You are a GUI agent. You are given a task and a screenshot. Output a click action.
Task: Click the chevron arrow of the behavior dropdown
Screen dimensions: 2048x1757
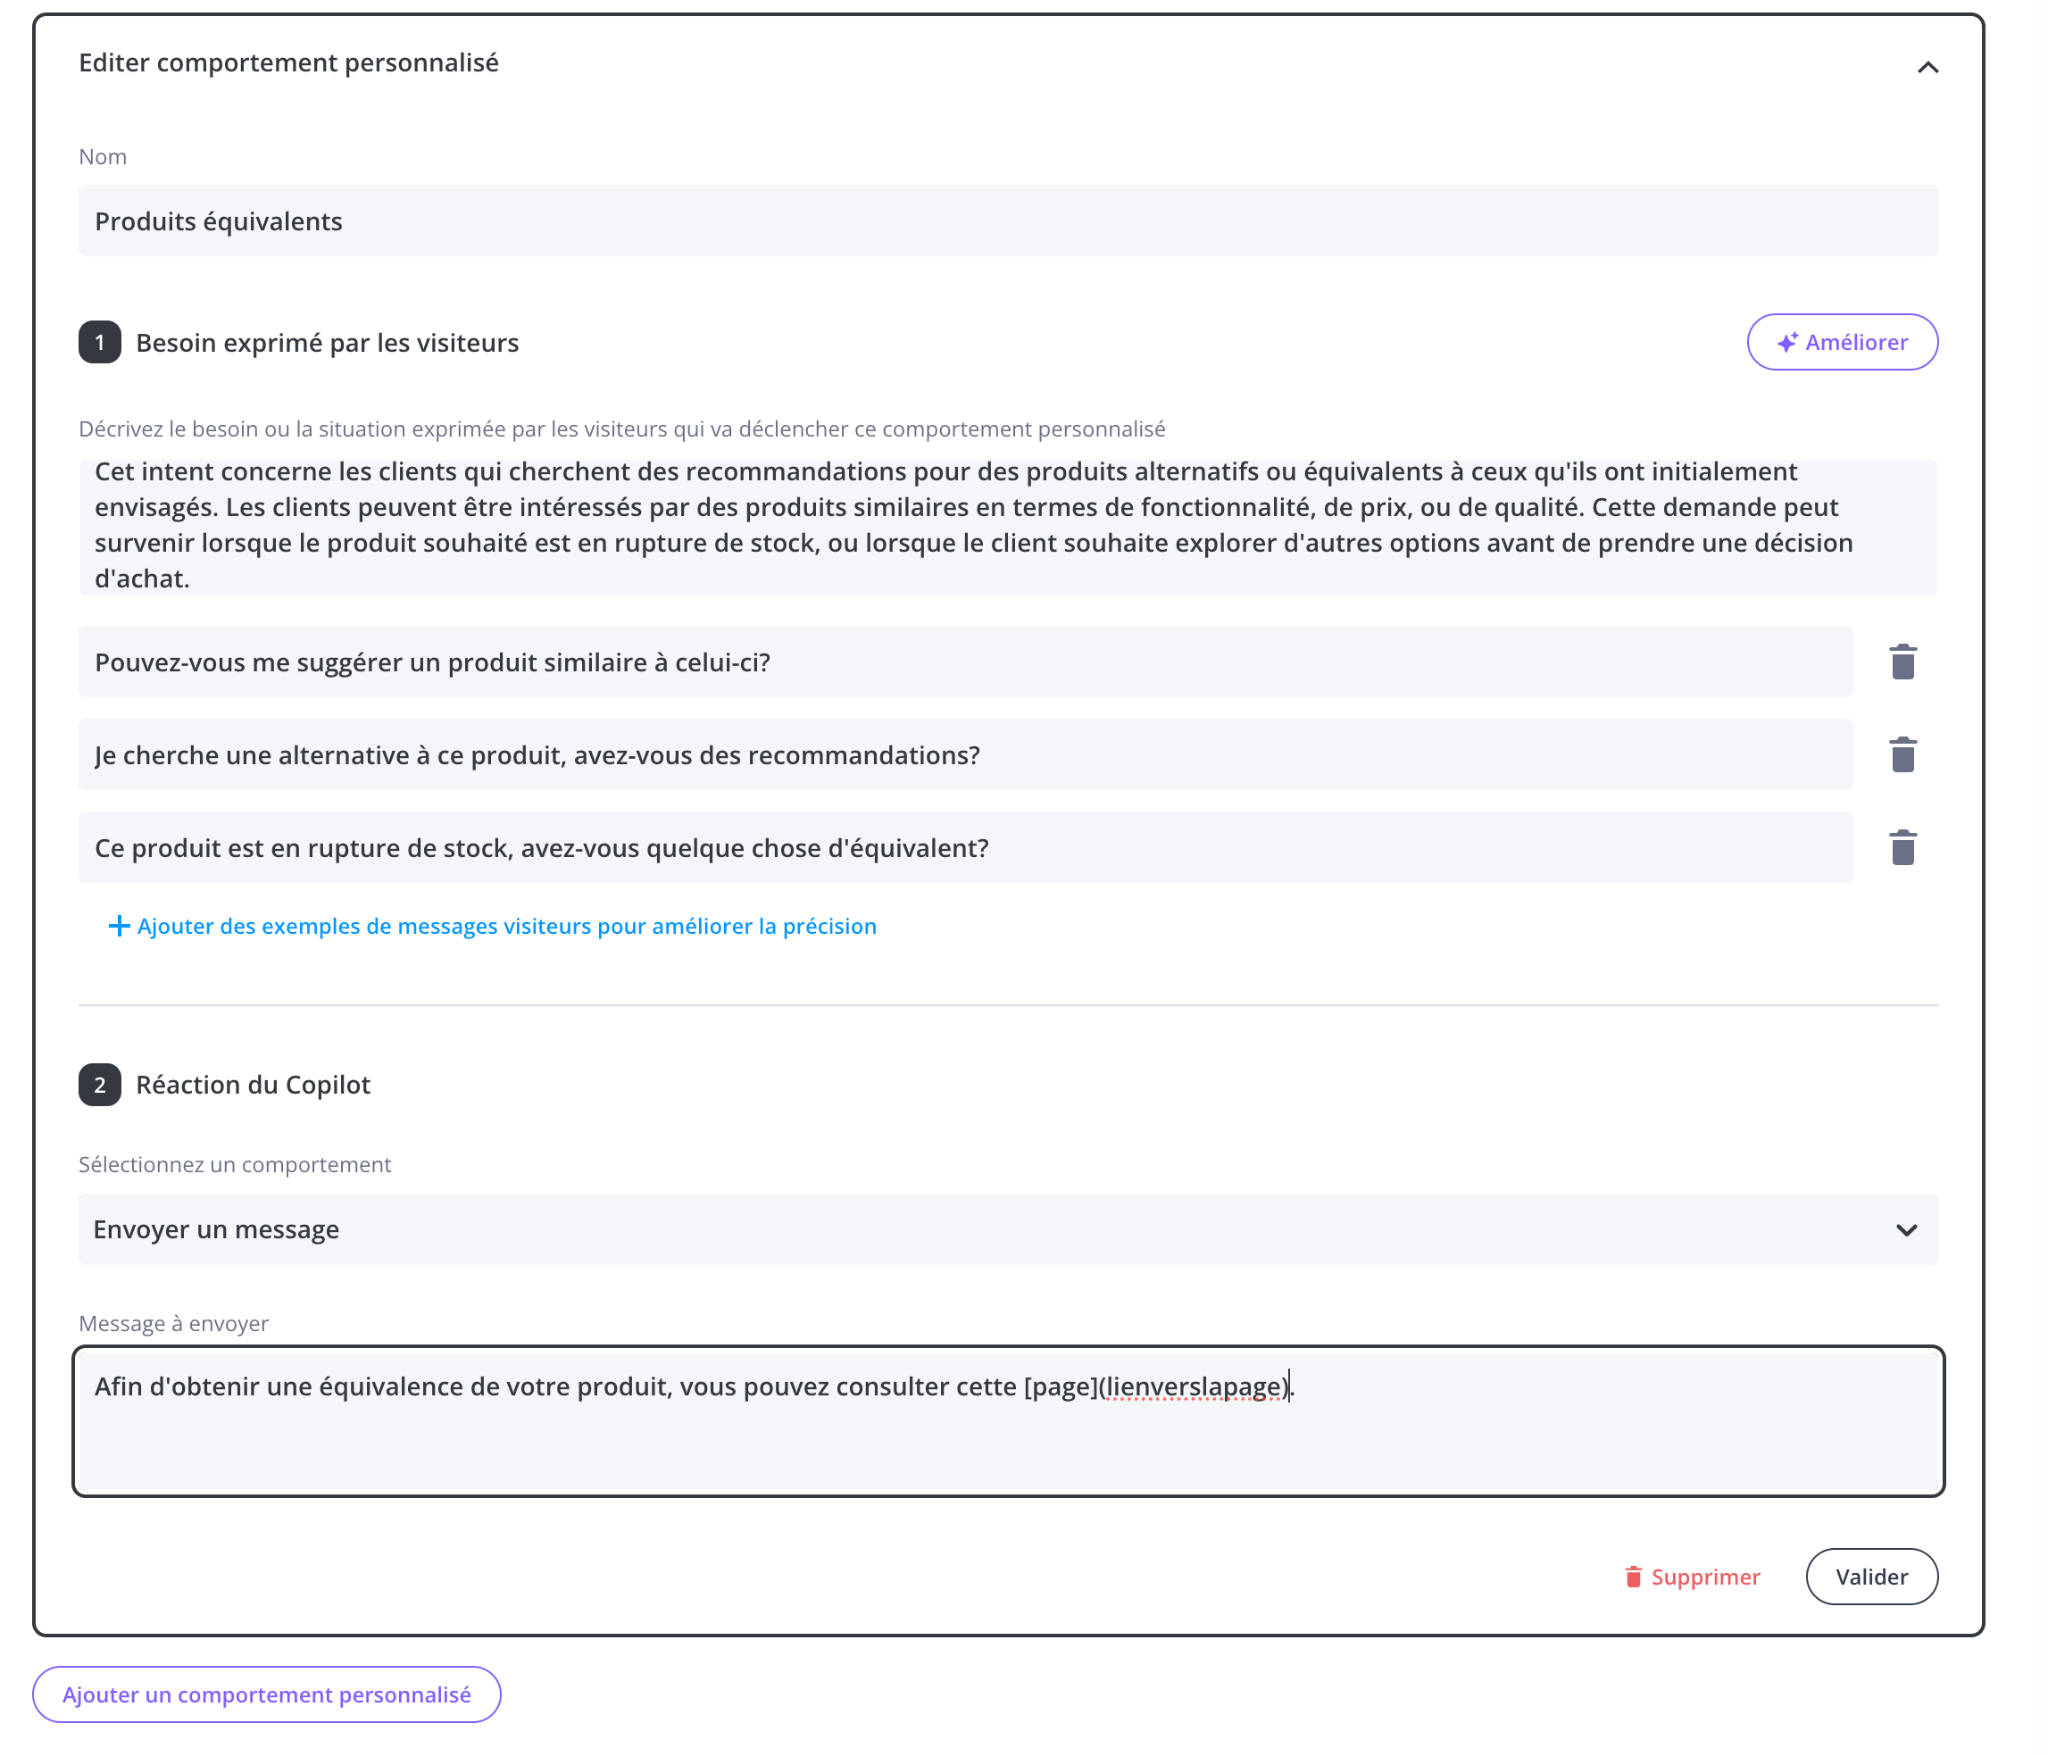point(1906,1230)
